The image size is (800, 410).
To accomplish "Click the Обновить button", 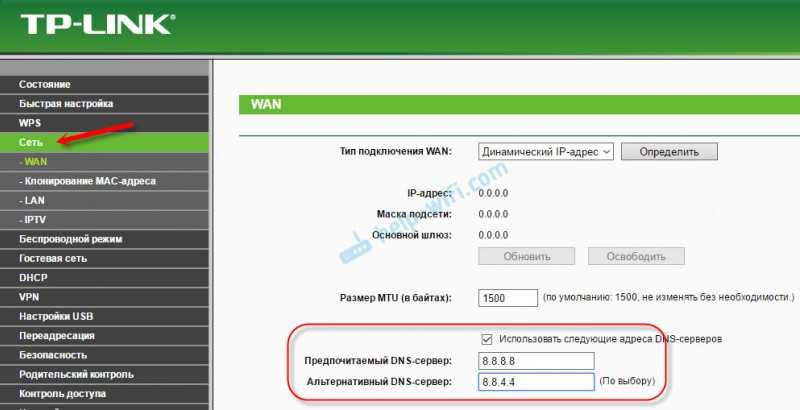I will (527, 256).
